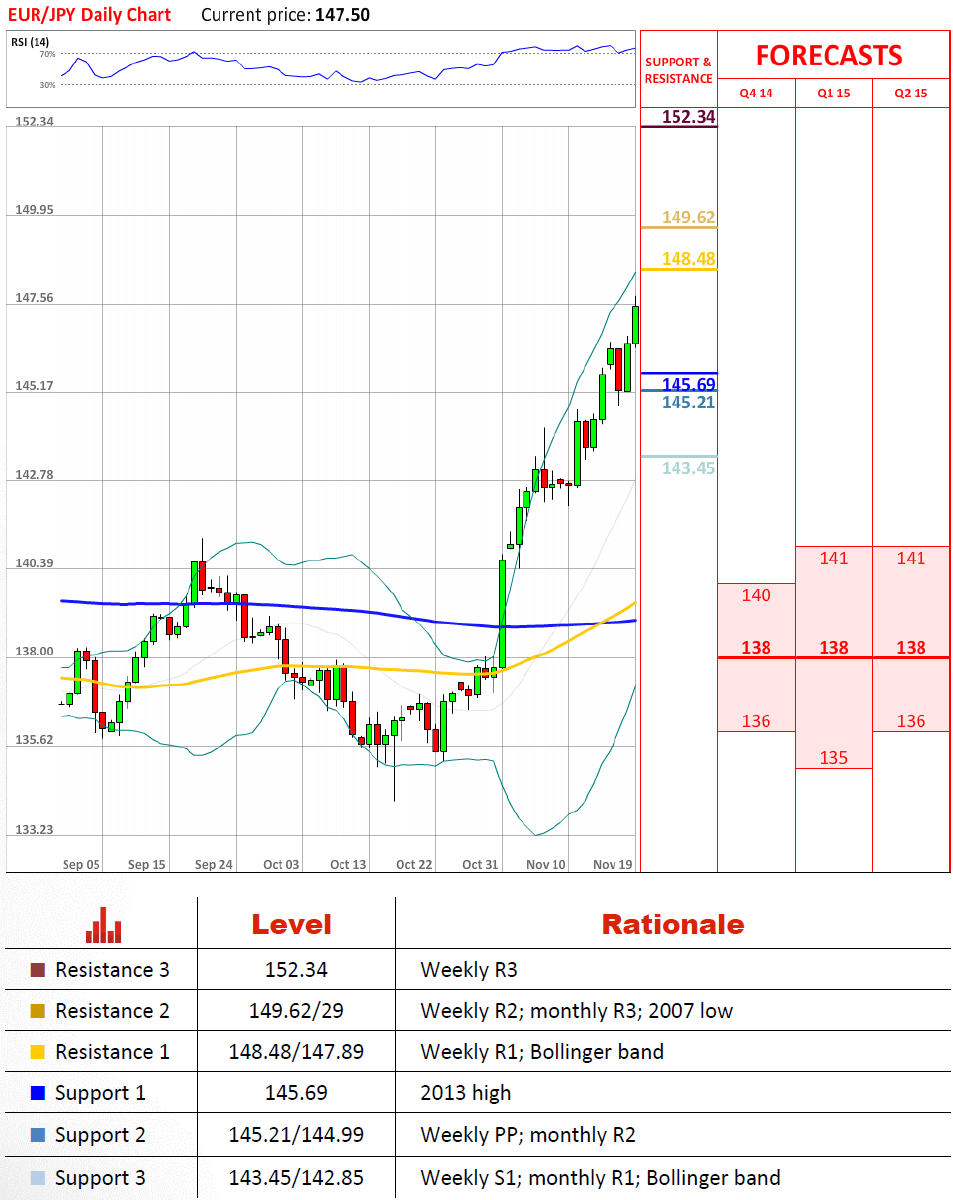This screenshot has width=953, height=1200.
Task: Select the Q4 14 forecast column header
Action: click(756, 93)
